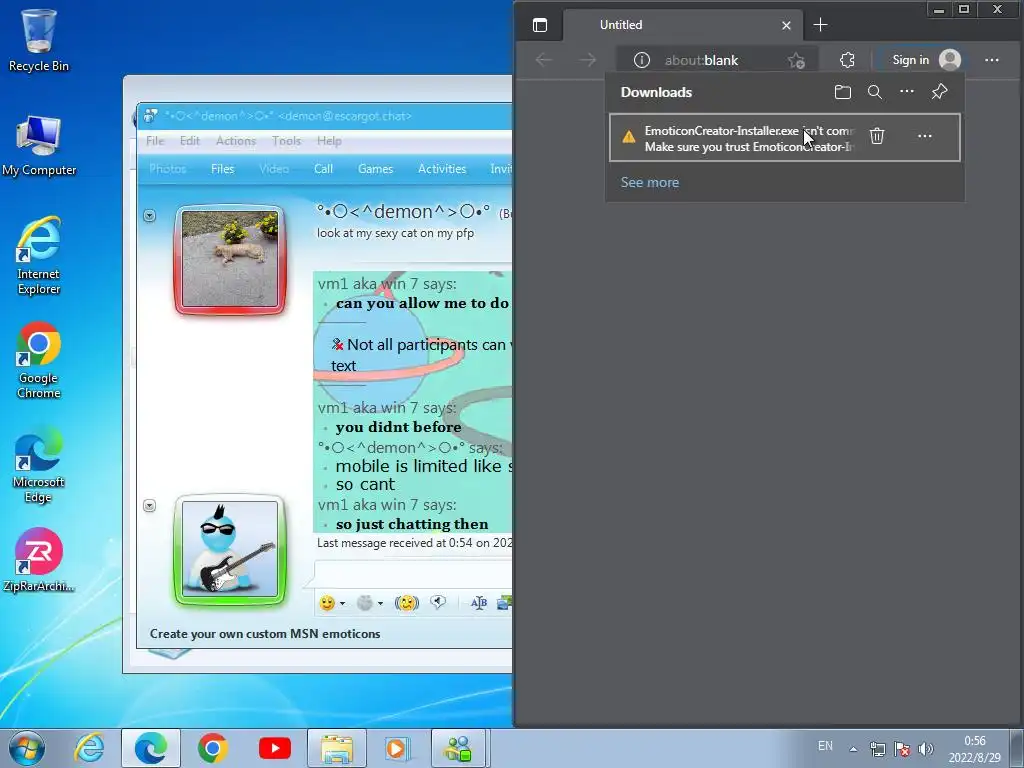Open the Recycle Bin desktop icon
This screenshot has width=1024, height=768.
39,40
